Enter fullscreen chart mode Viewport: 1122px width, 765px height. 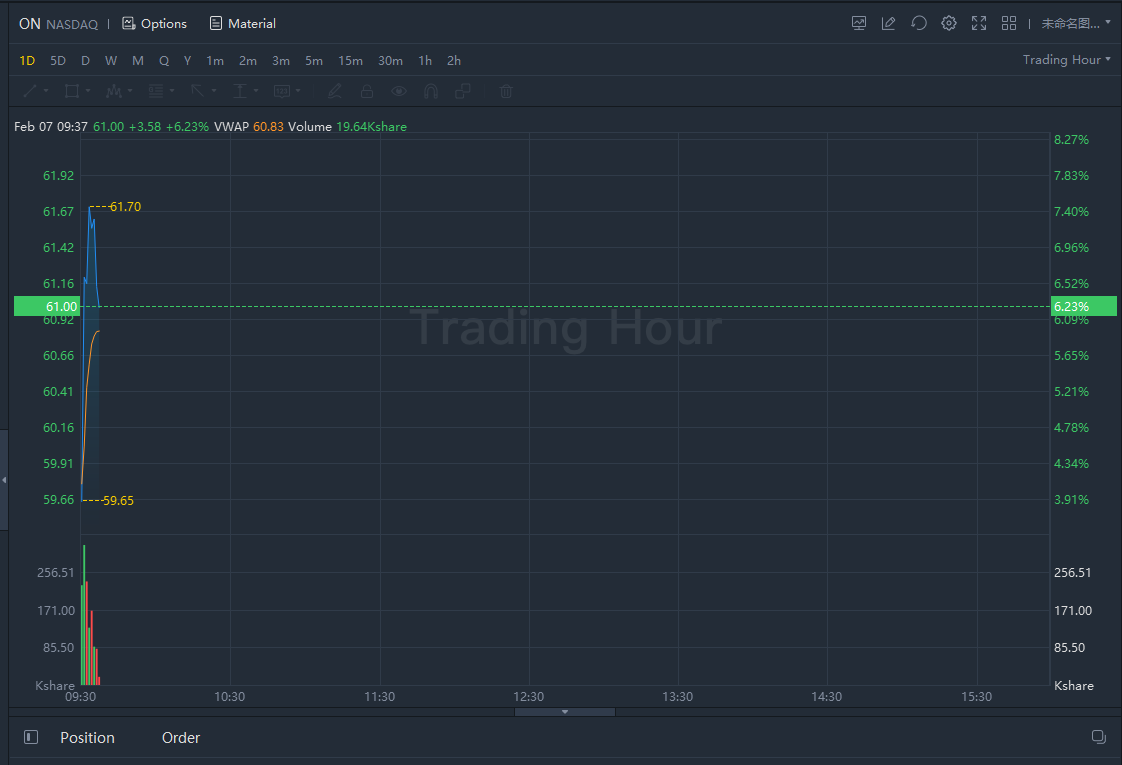pyautogui.click(x=979, y=23)
